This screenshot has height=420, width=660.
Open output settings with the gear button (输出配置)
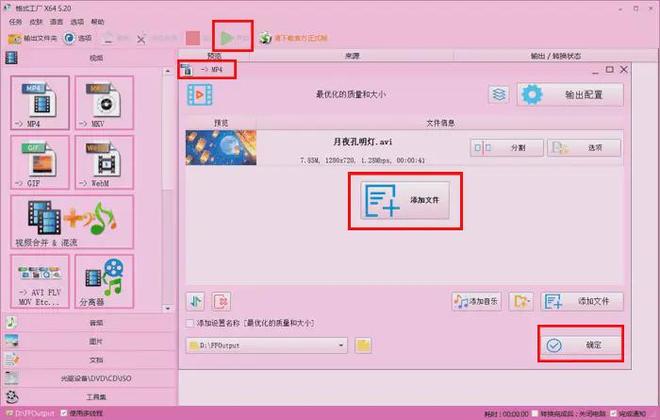[x=570, y=95]
